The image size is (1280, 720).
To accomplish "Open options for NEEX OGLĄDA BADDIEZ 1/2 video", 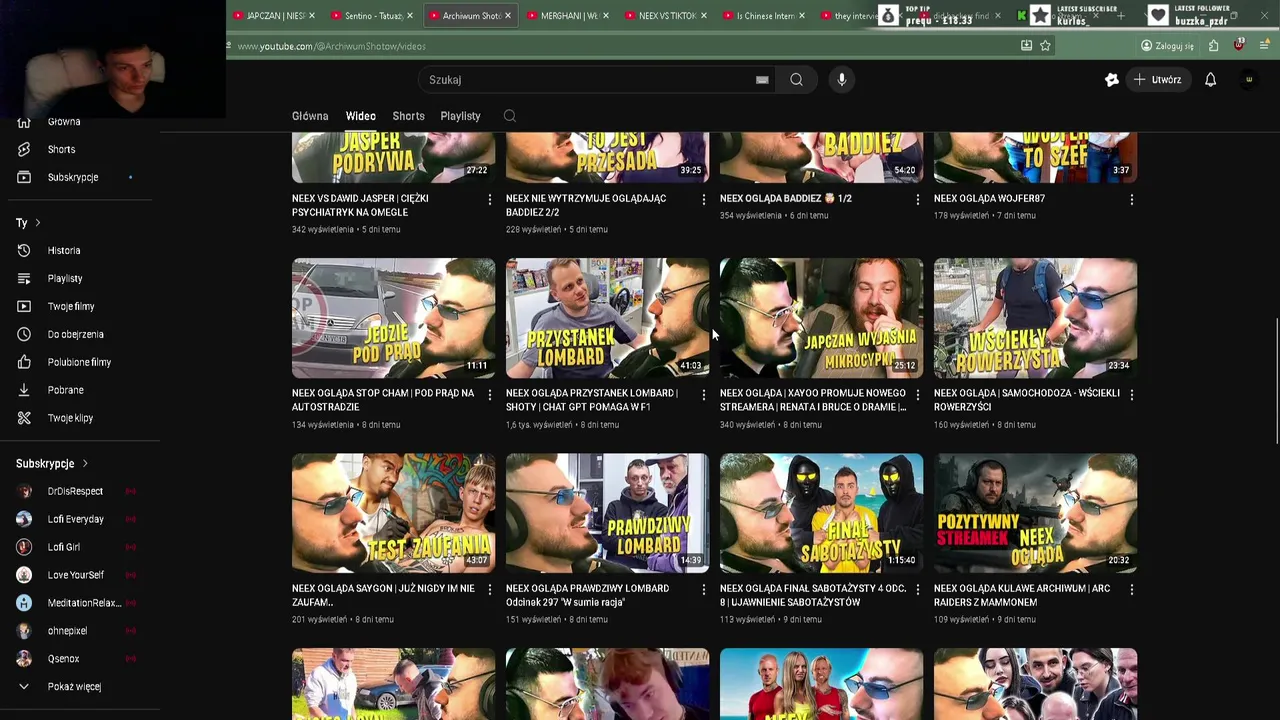I will [917, 200].
